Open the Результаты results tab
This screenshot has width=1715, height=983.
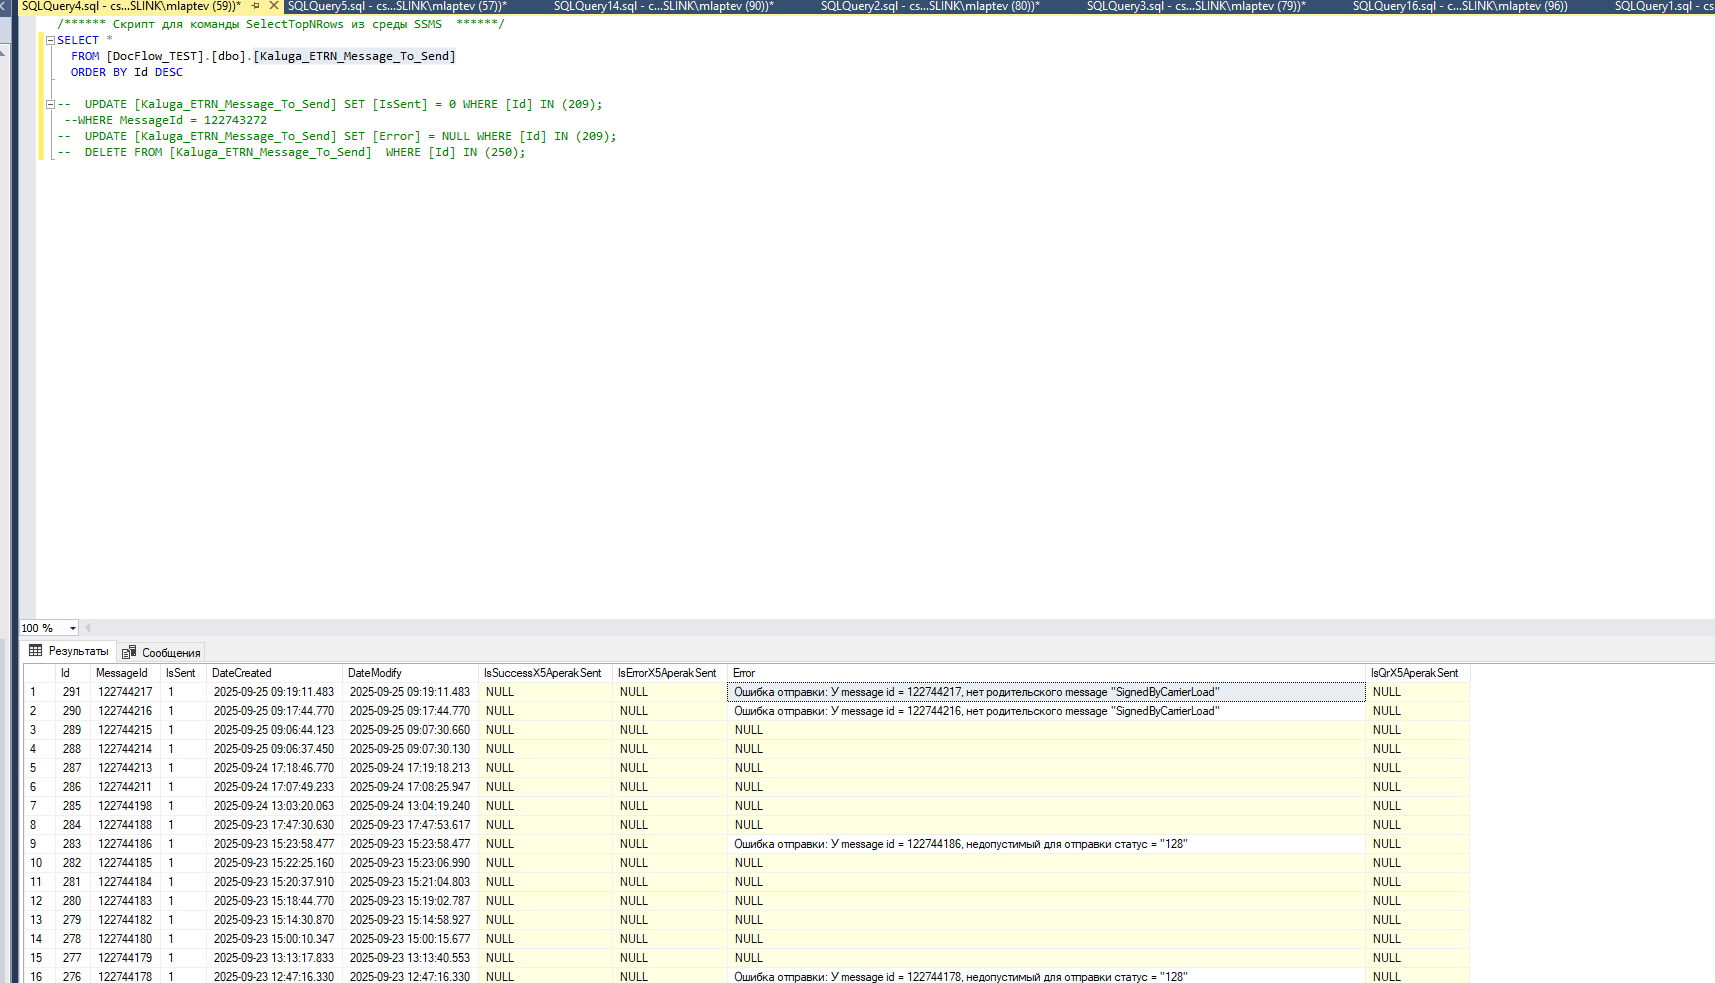[x=69, y=651]
